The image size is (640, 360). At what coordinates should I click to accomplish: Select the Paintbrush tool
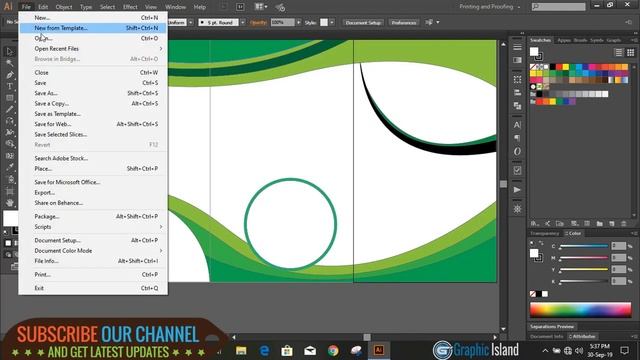tap(9, 109)
